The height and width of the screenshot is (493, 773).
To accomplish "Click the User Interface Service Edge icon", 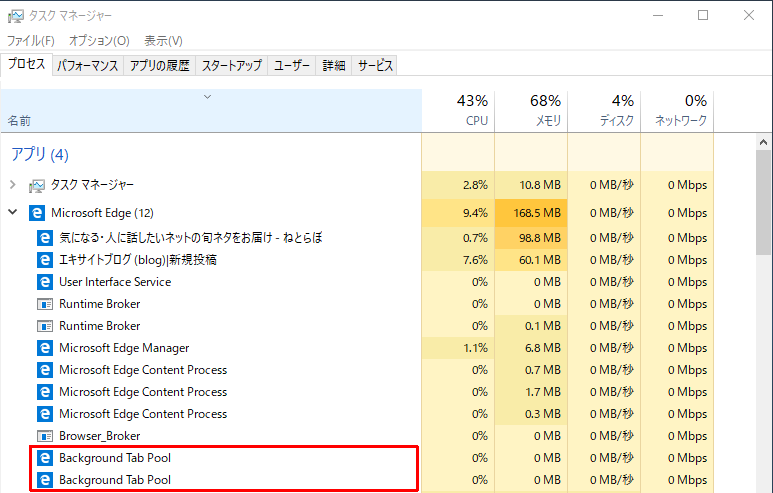I will tap(45, 282).
